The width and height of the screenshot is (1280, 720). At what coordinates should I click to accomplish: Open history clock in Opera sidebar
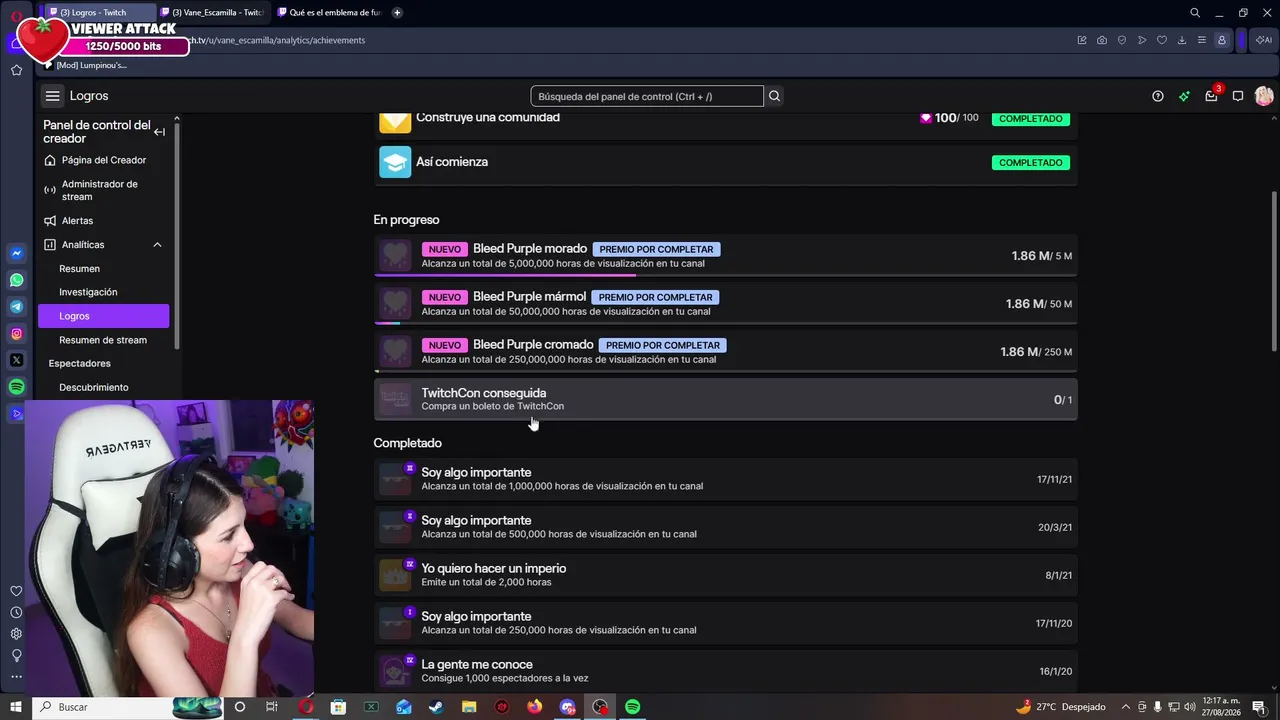16,612
